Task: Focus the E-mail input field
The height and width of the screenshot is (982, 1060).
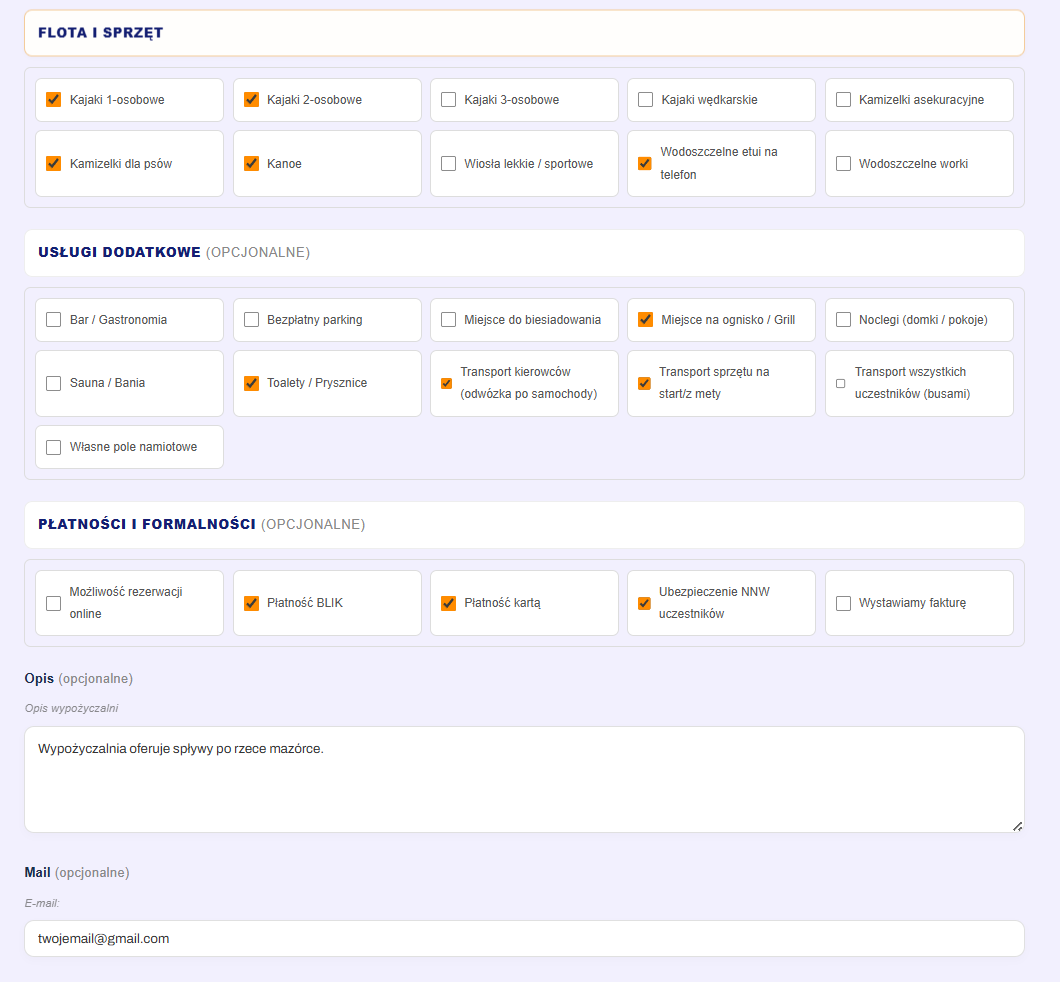Action: pos(523,939)
